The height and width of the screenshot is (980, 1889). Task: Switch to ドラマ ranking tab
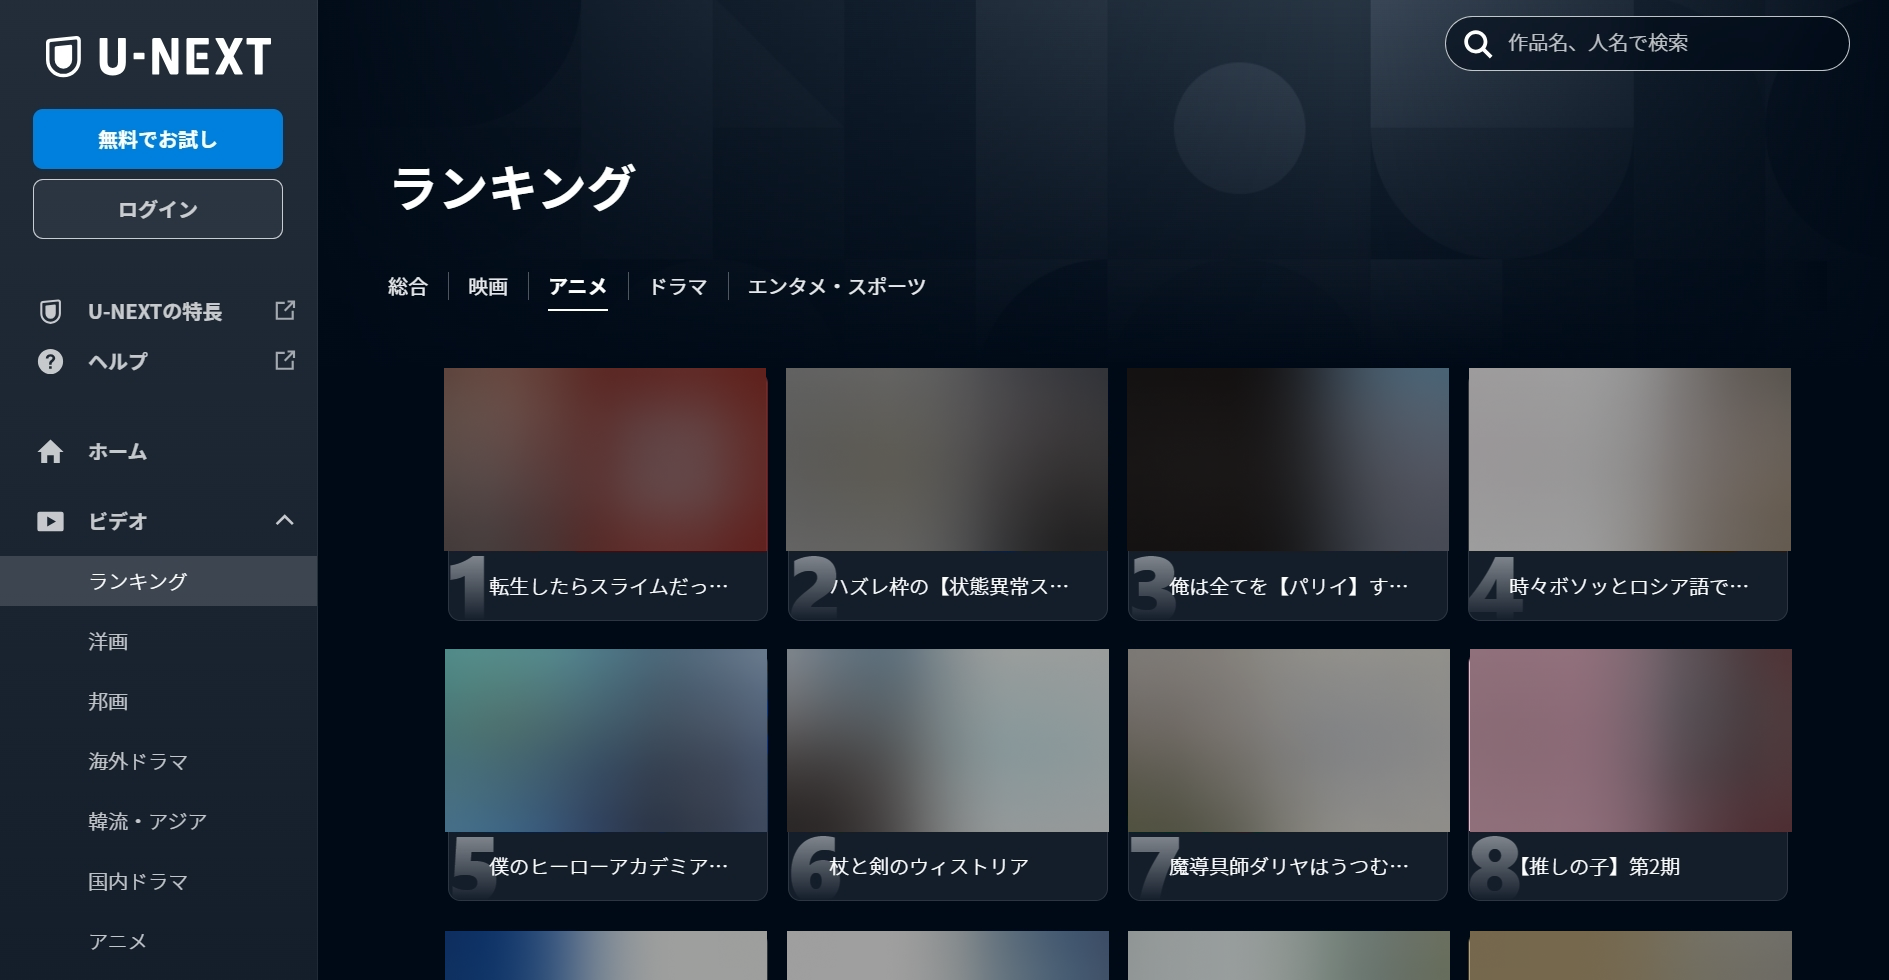tap(678, 287)
